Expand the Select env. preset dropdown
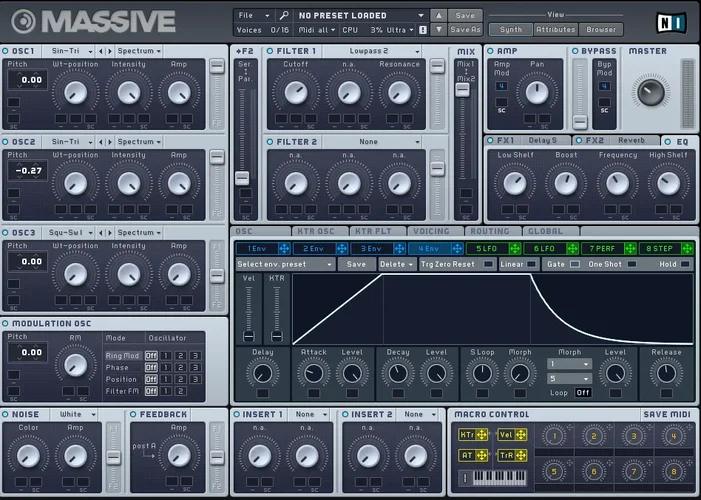The height and width of the screenshot is (500, 701). click(x=284, y=264)
